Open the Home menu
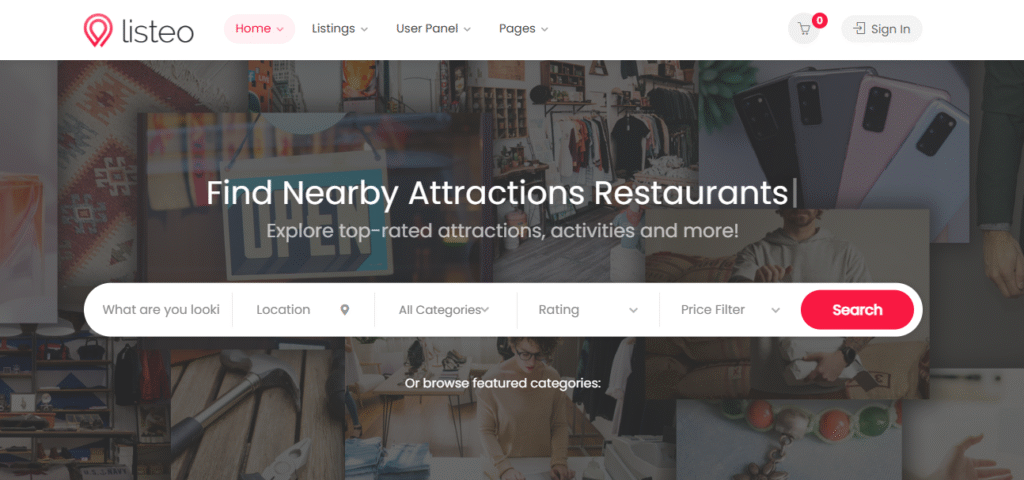This screenshot has width=1024, height=480. pyautogui.click(x=259, y=29)
